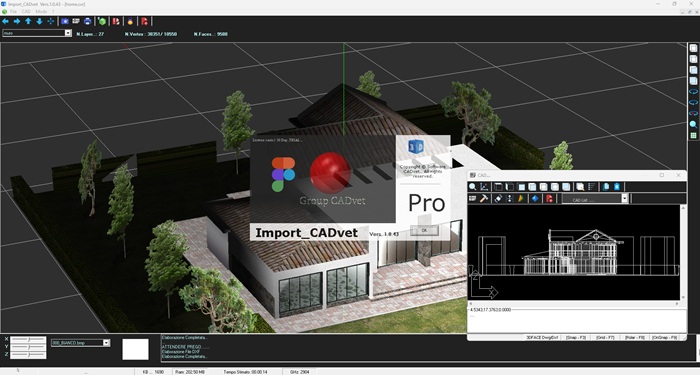
Task: Click the green grid icon on right sidebar
Action: 693,135
